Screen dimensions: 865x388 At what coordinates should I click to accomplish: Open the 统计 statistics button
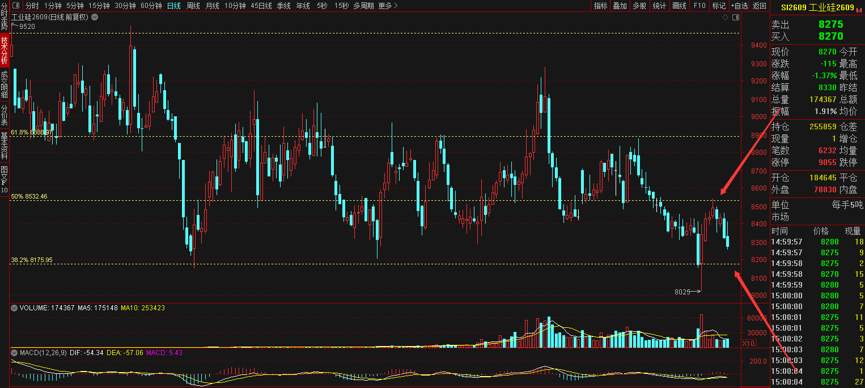[x=659, y=6]
